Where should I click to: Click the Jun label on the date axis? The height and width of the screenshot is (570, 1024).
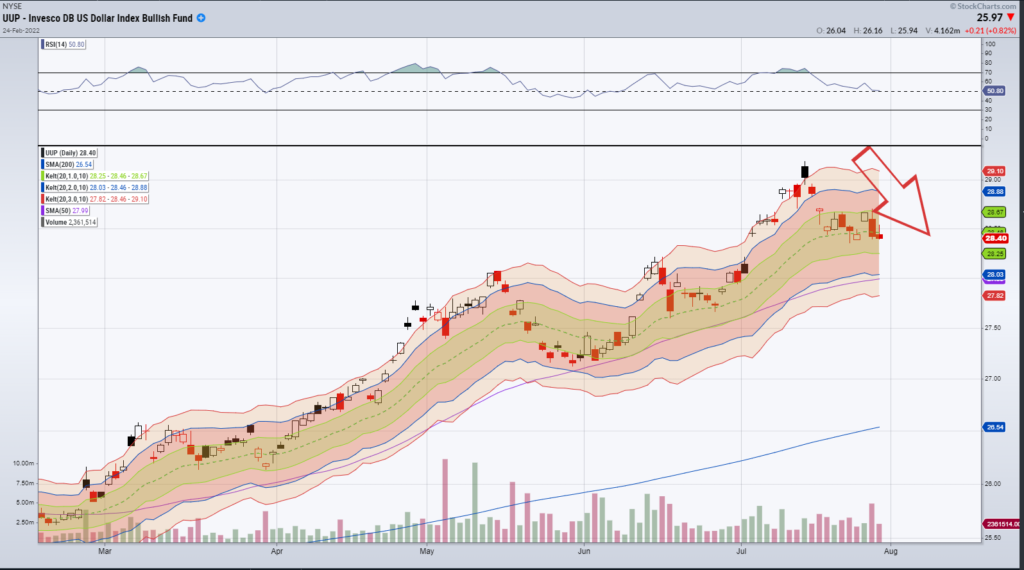pyautogui.click(x=584, y=551)
